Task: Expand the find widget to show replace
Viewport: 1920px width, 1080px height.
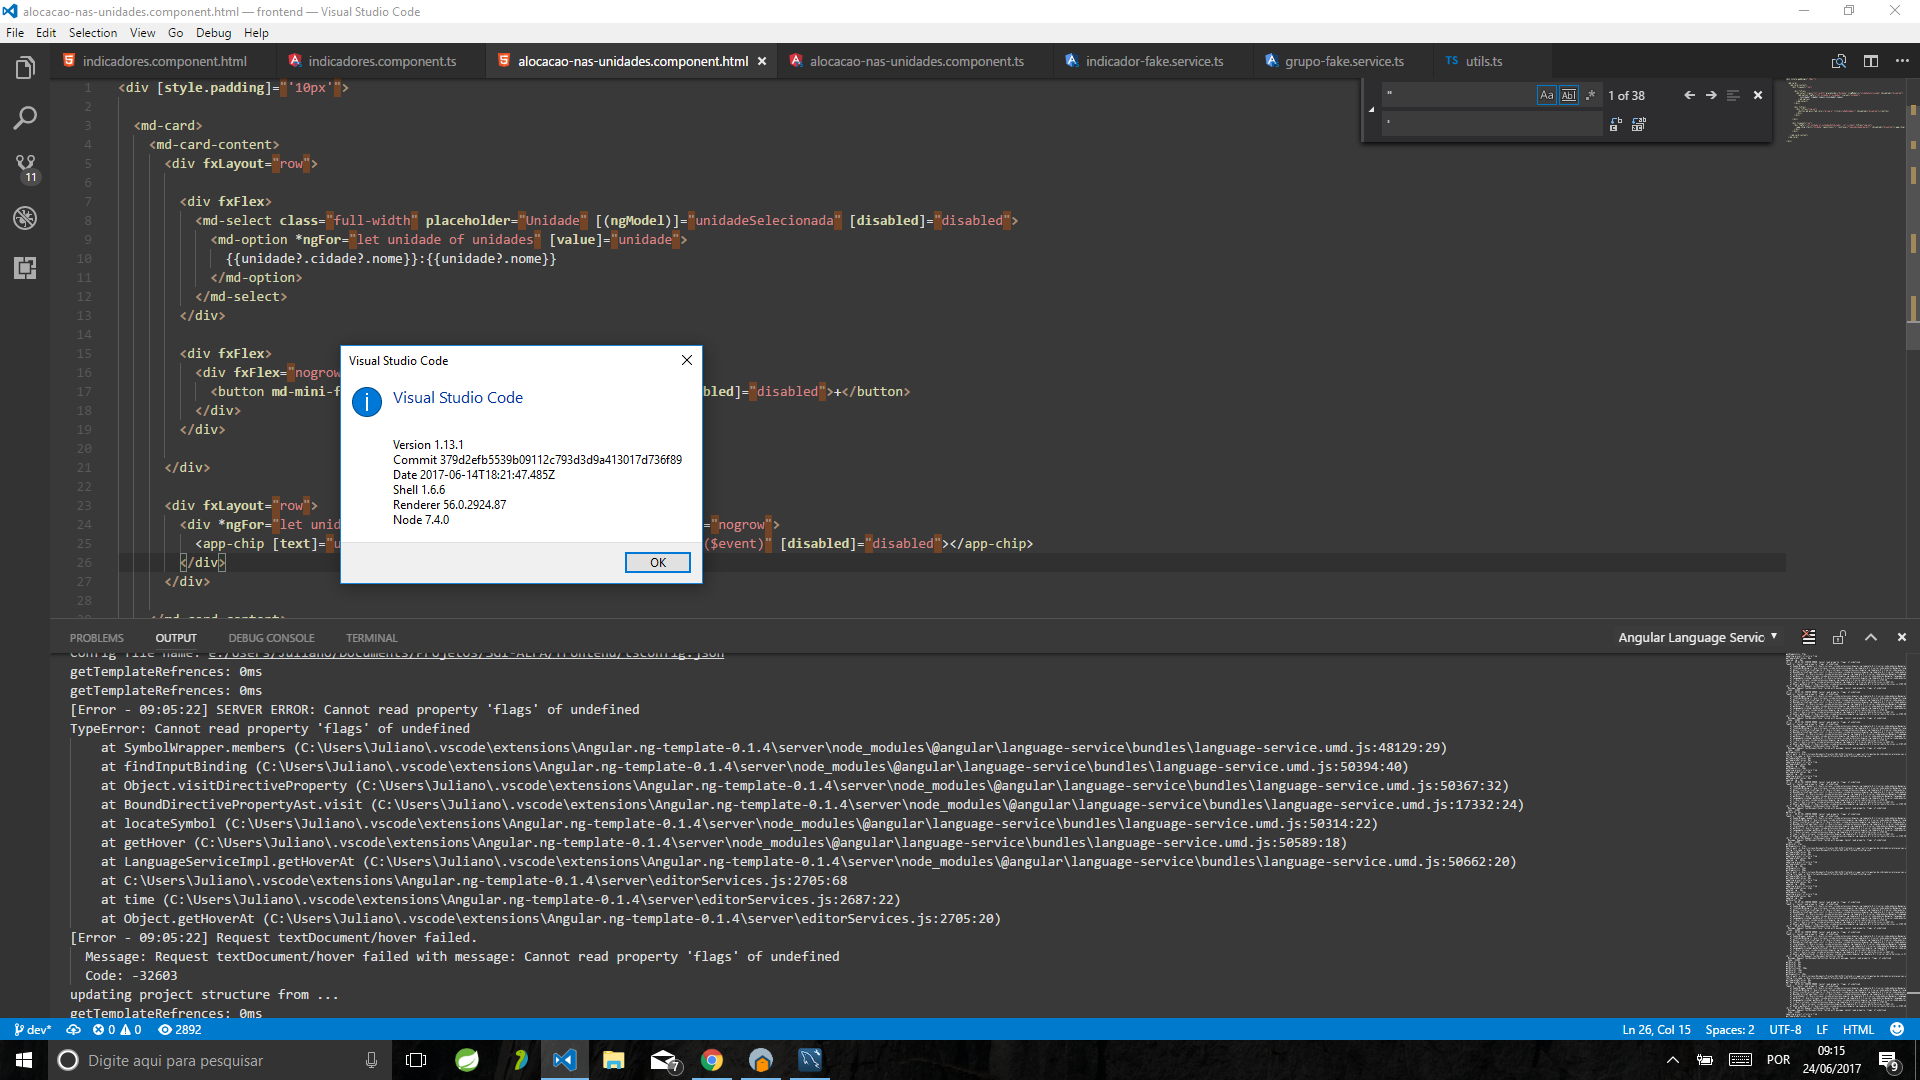Action: coord(1372,108)
